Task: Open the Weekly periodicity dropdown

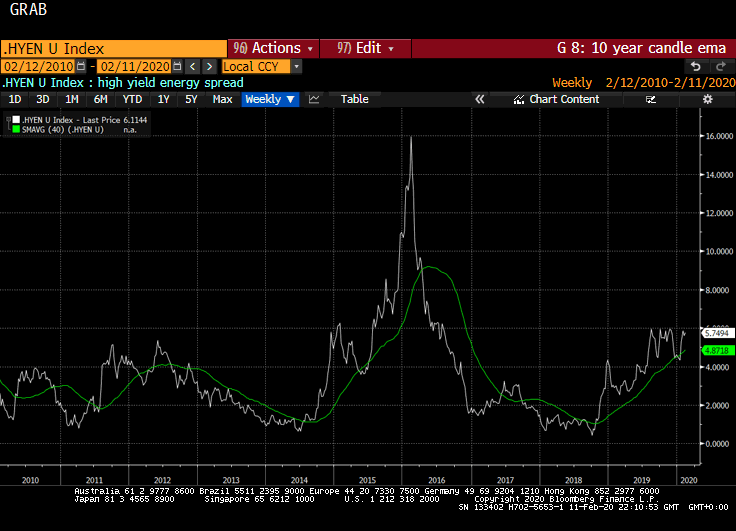Action: coord(270,99)
